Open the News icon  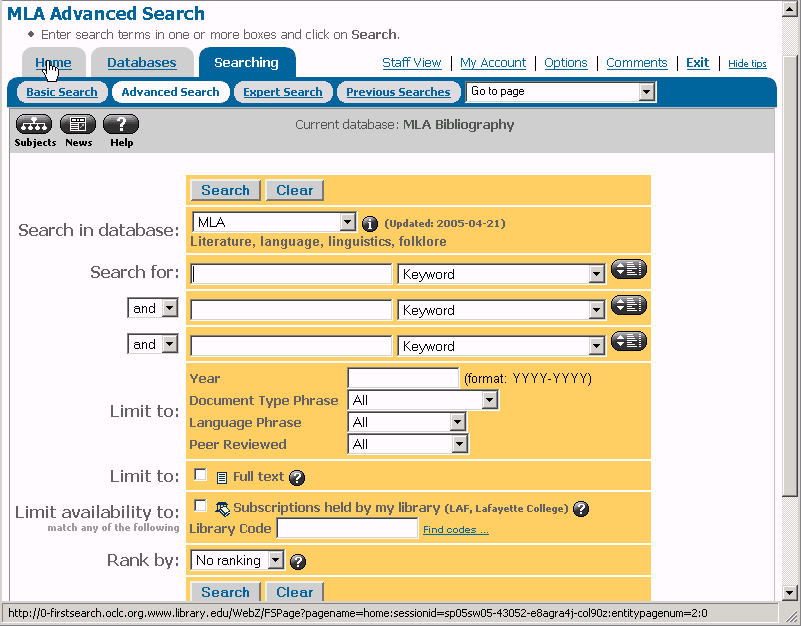click(78, 124)
